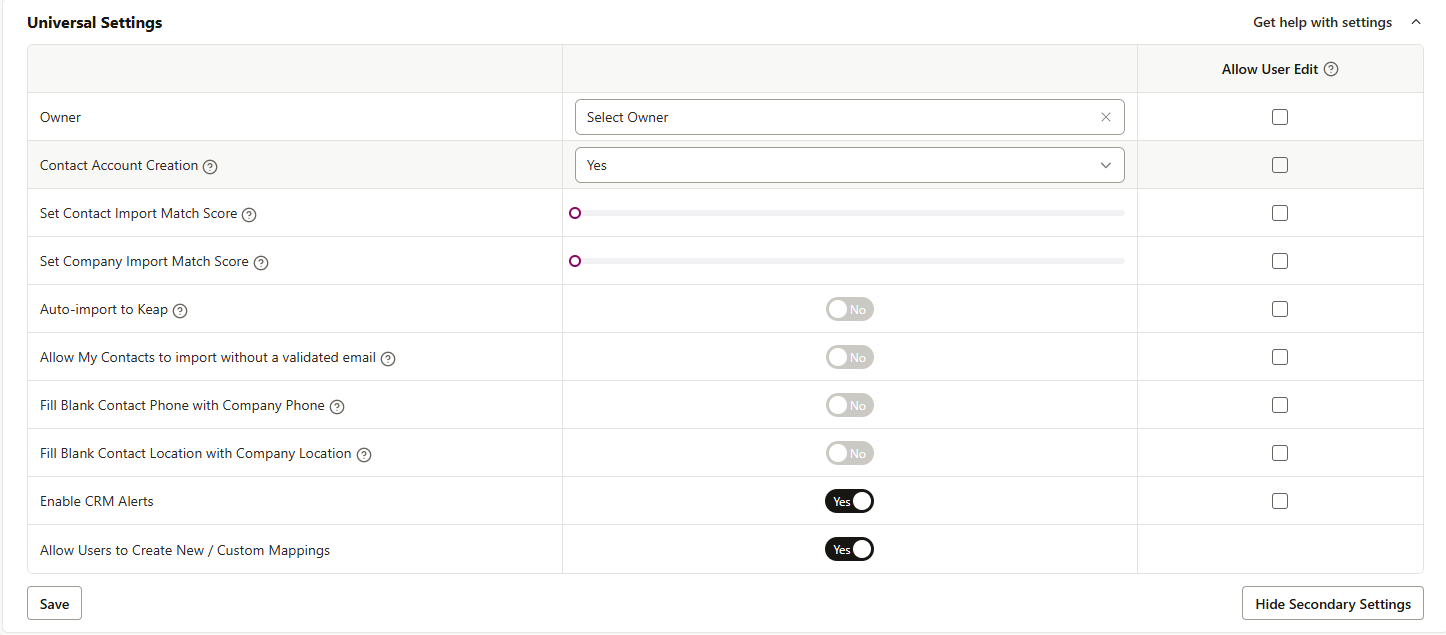Click the Allow User Edit column header

(1270, 70)
